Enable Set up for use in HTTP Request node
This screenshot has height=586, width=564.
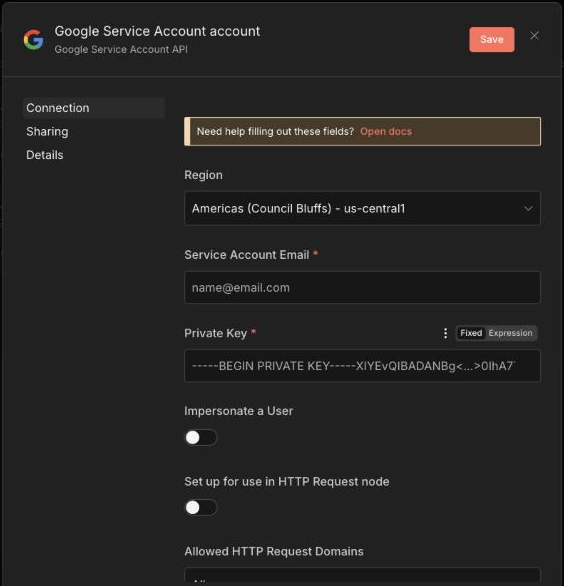[201, 508]
